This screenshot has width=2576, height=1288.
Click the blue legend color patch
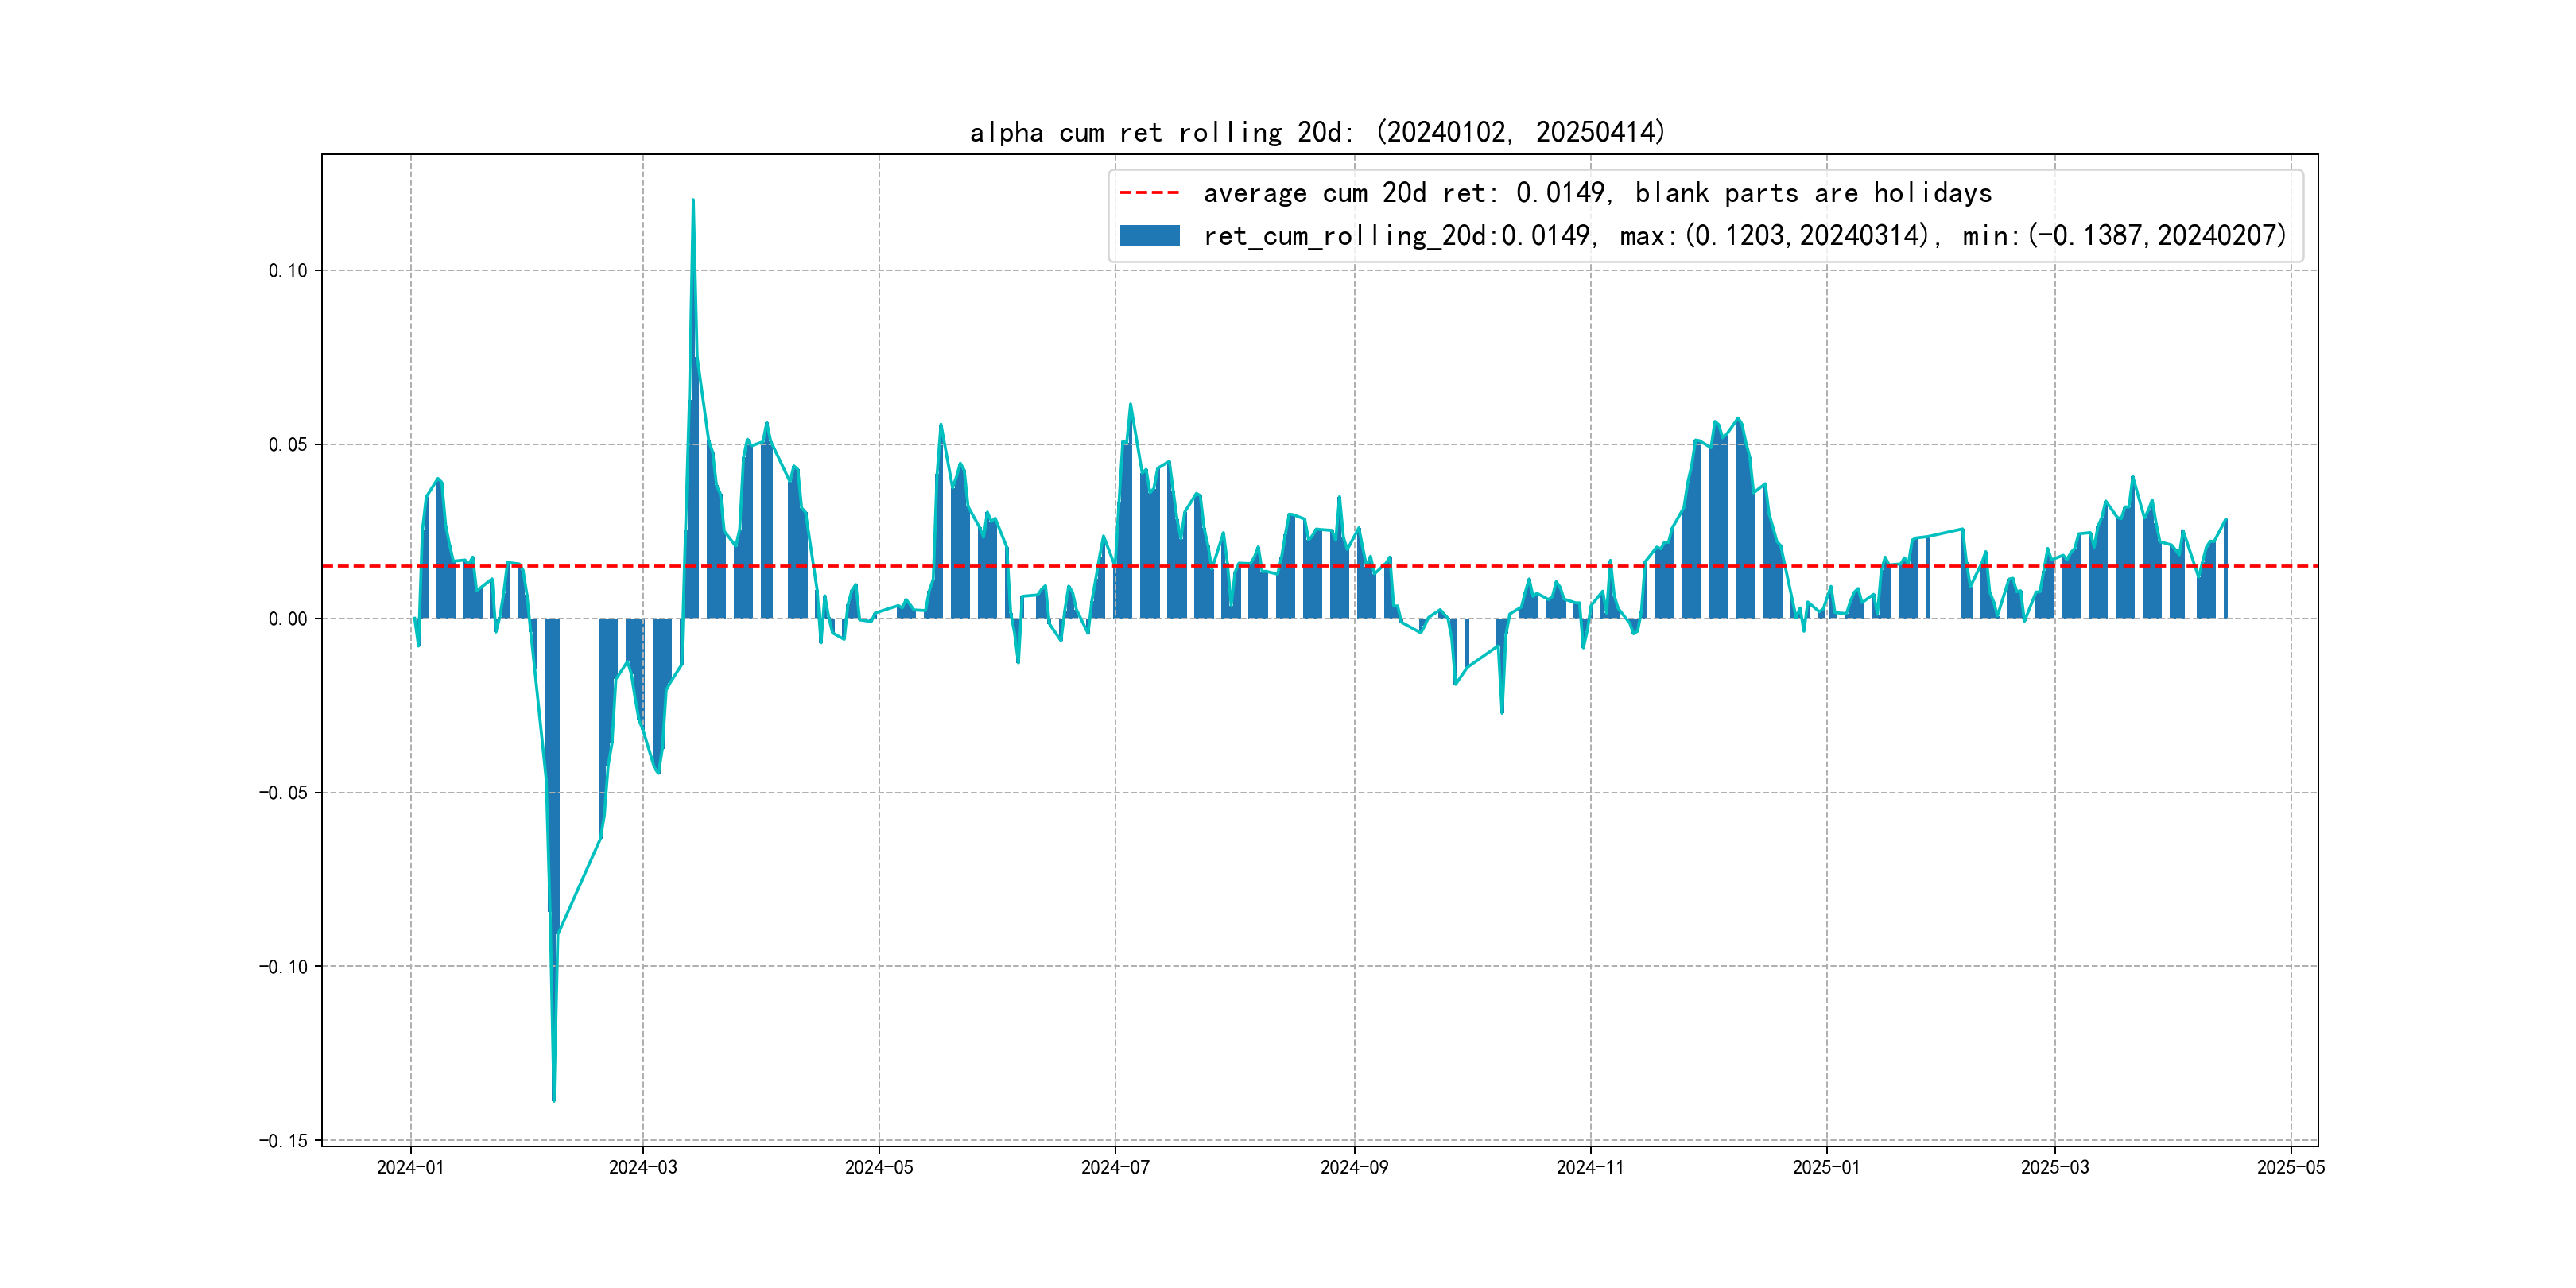point(1149,236)
